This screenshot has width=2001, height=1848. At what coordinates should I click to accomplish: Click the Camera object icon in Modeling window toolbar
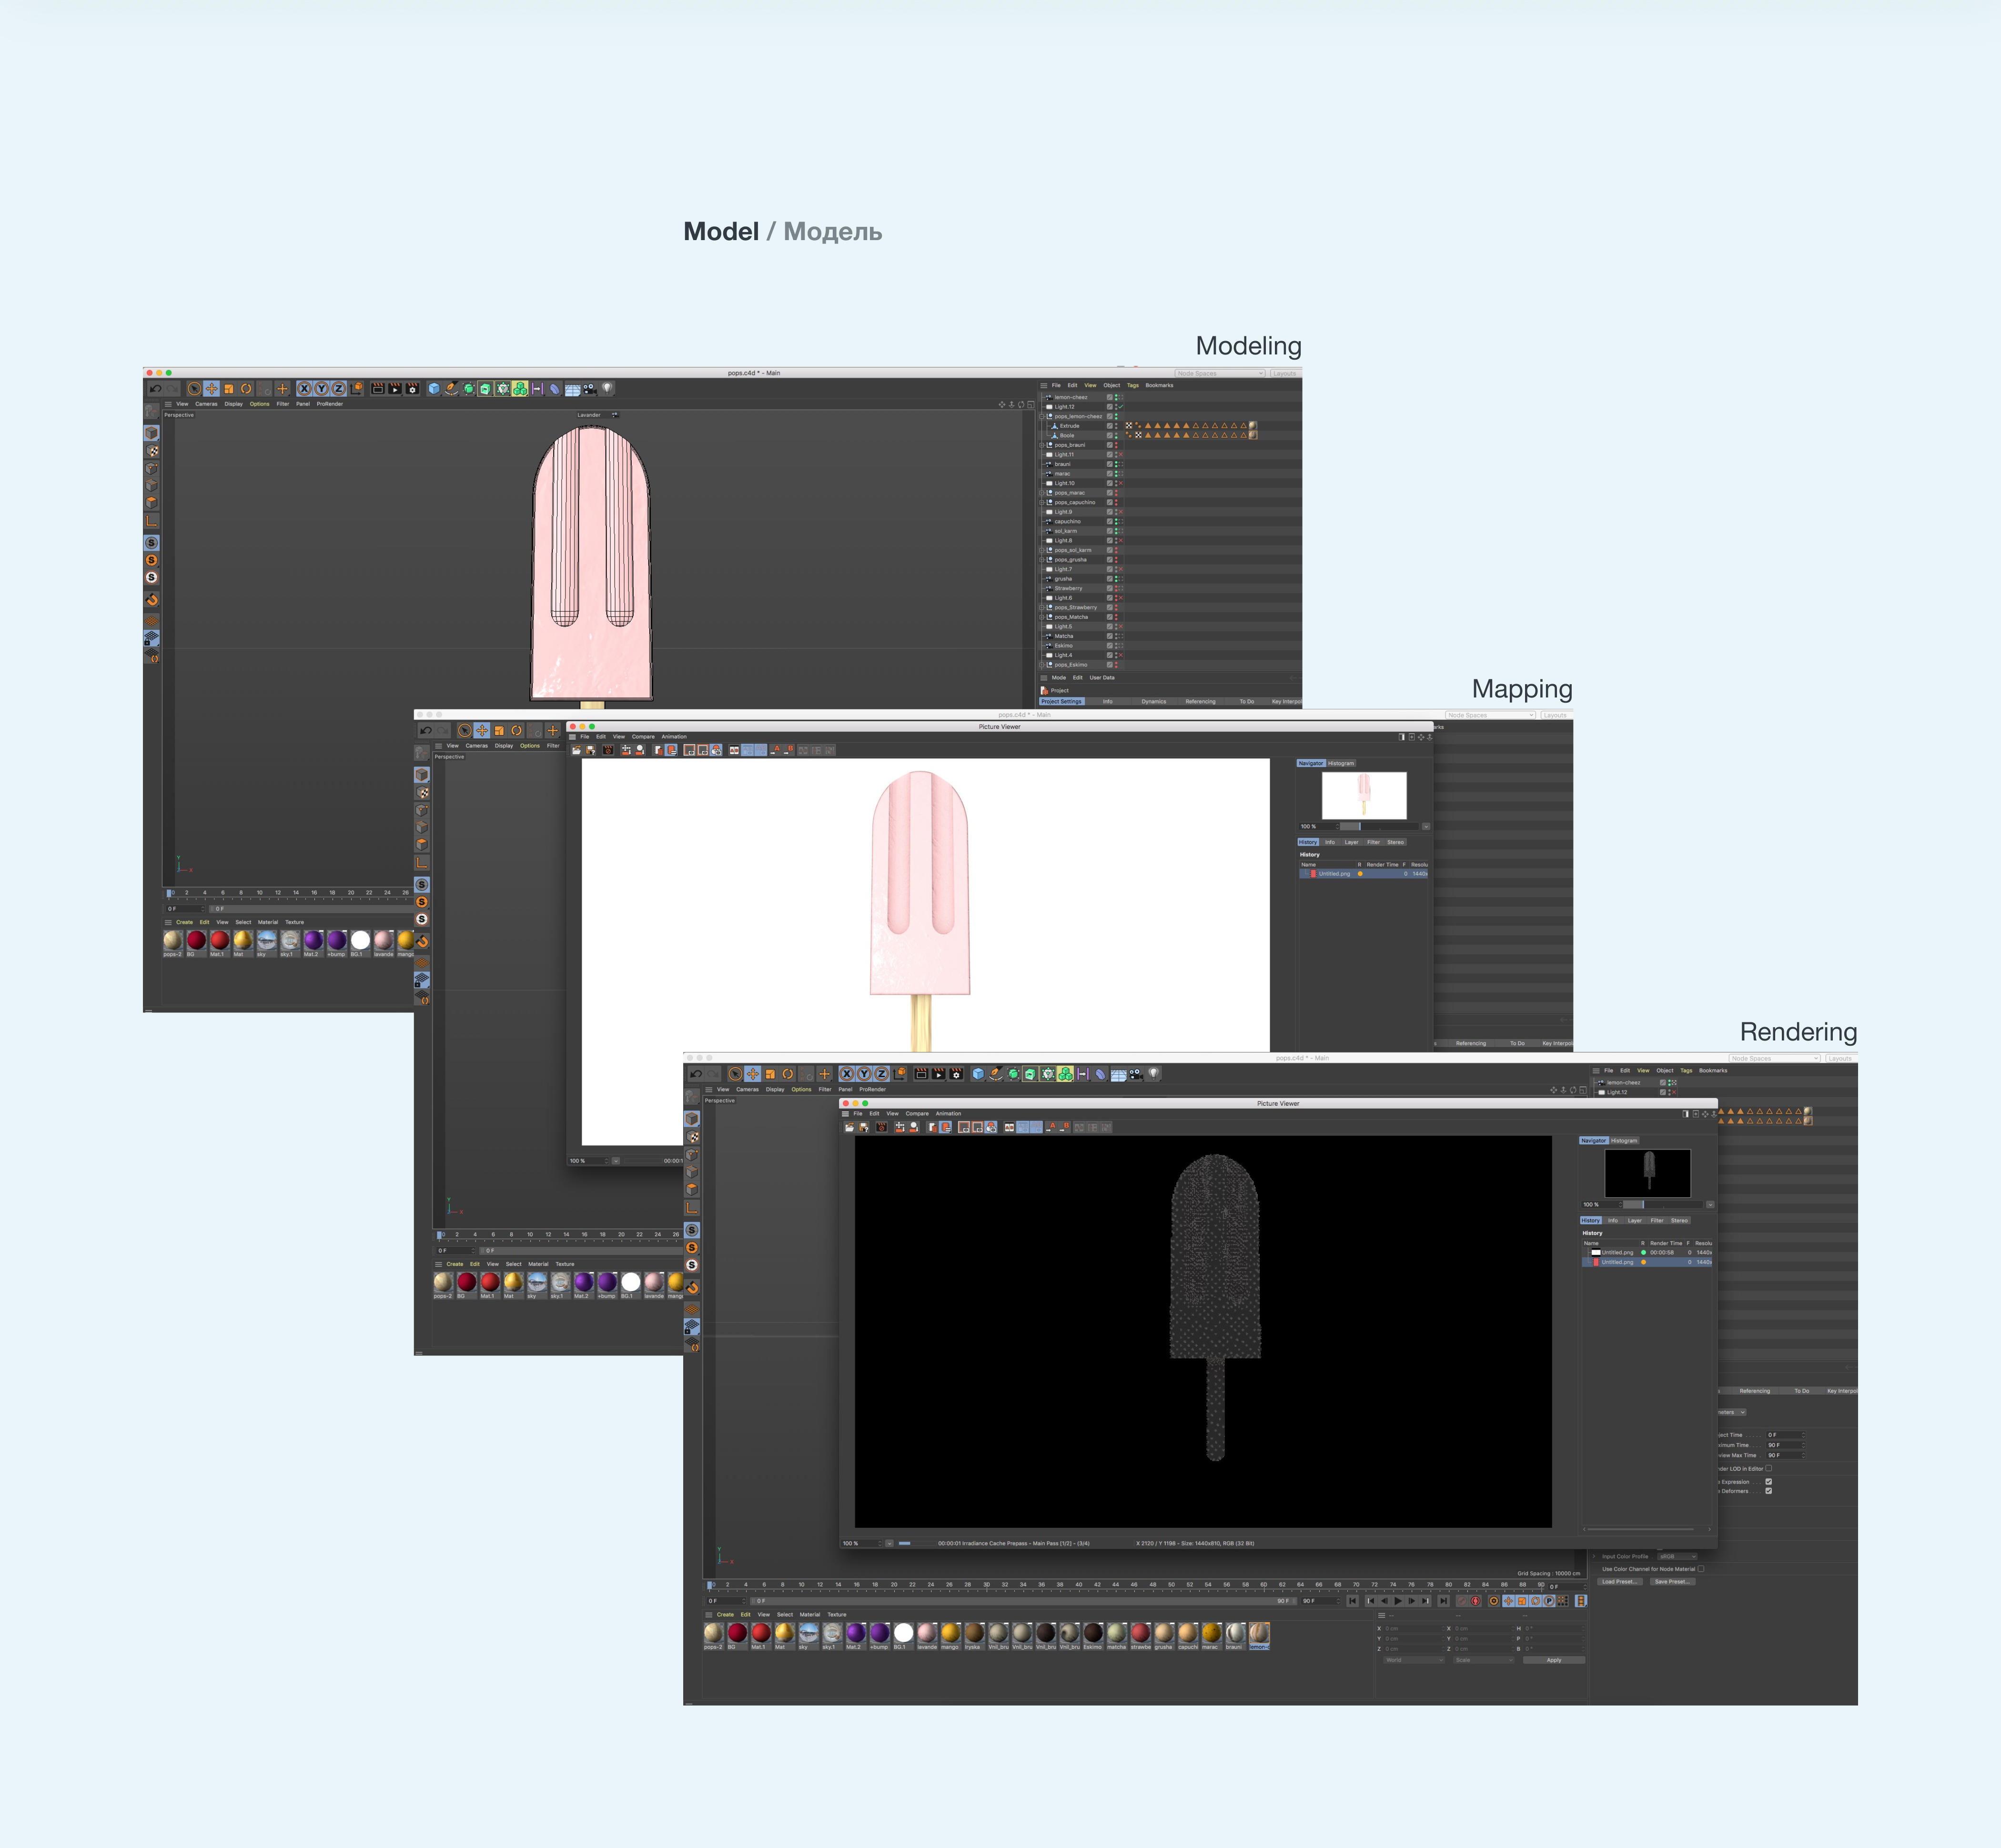pyautogui.click(x=590, y=389)
